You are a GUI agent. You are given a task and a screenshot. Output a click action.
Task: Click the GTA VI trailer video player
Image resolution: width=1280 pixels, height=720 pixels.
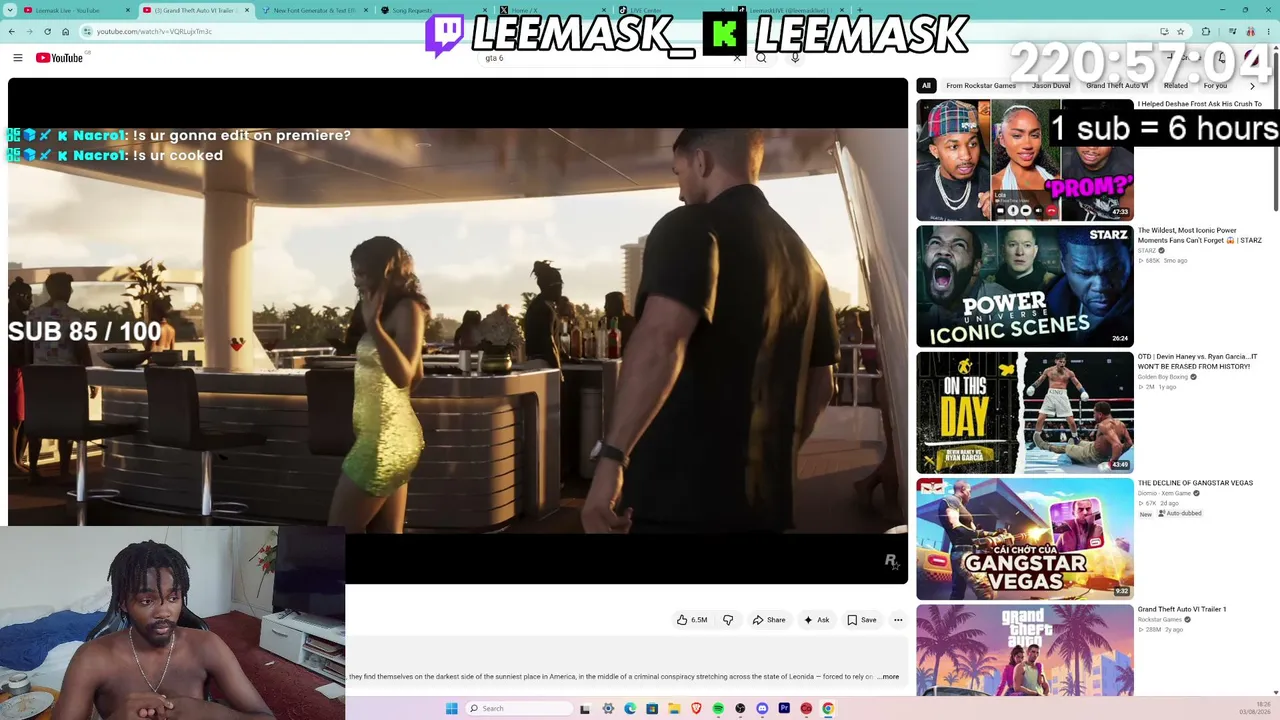click(458, 330)
